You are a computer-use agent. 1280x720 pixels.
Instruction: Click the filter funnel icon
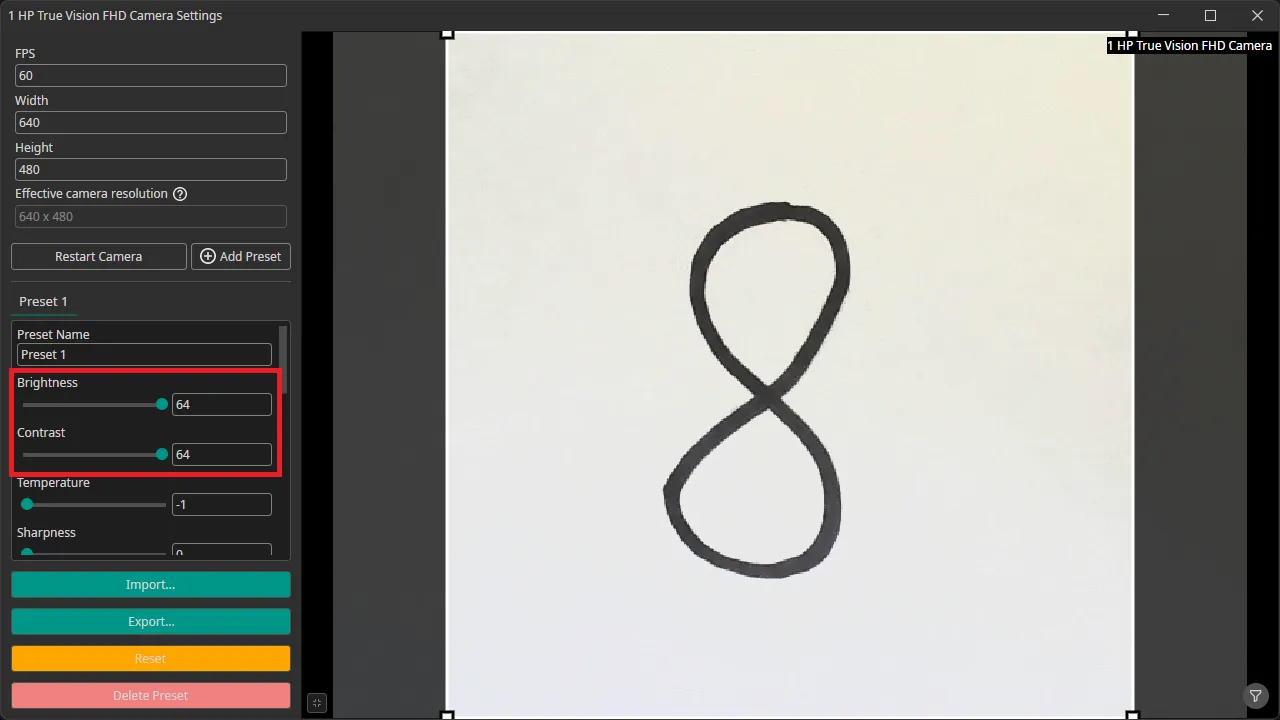tap(1255, 696)
